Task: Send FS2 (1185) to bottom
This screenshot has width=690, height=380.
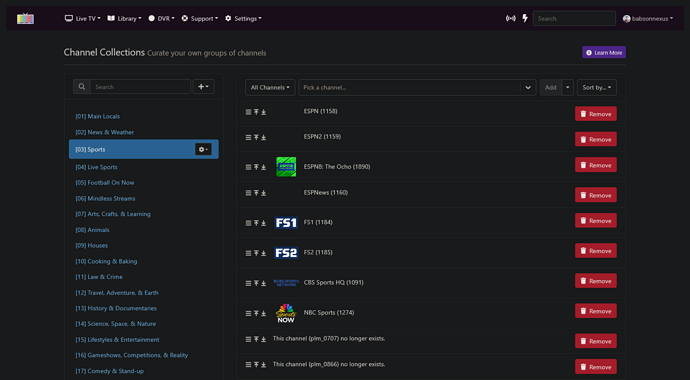Action: pyautogui.click(x=264, y=253)
